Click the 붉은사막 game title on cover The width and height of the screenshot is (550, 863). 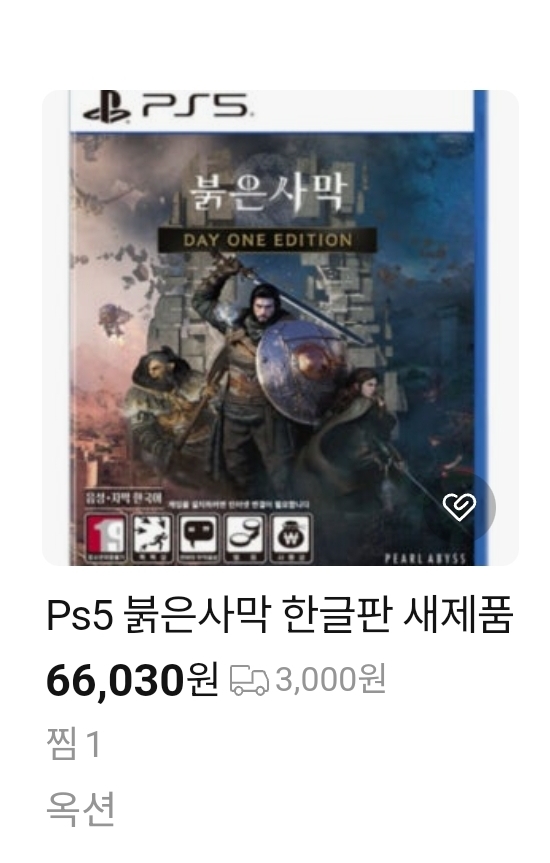tap(269, 193)
